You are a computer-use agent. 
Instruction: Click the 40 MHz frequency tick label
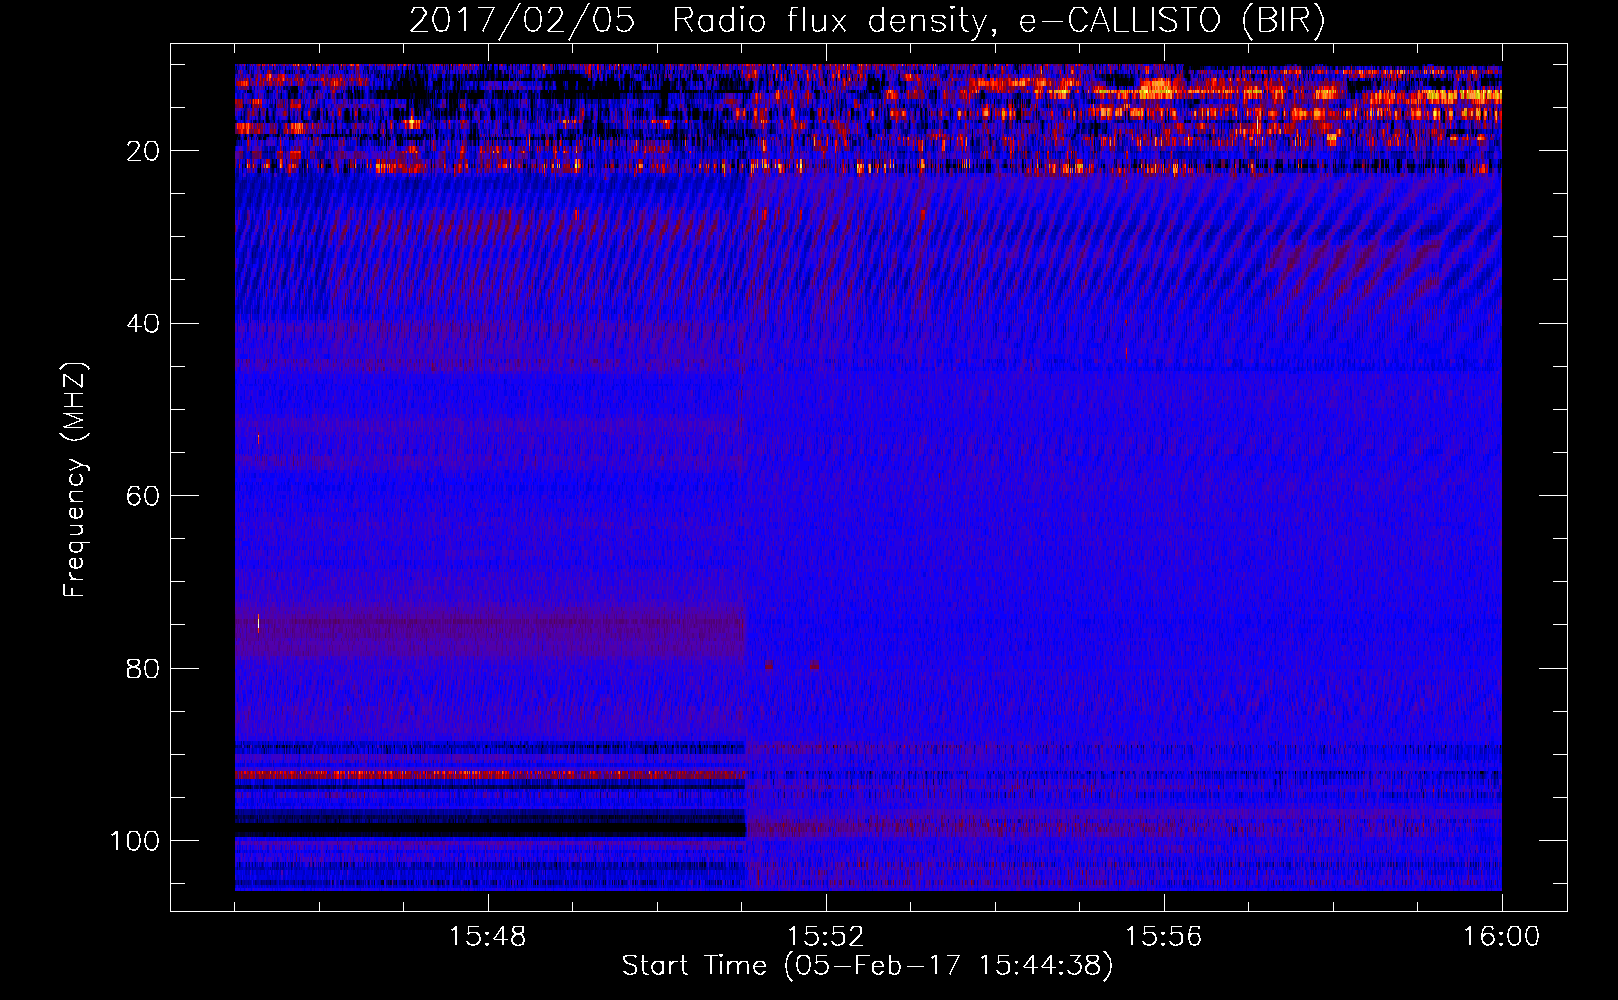click(x=143, y=324)
